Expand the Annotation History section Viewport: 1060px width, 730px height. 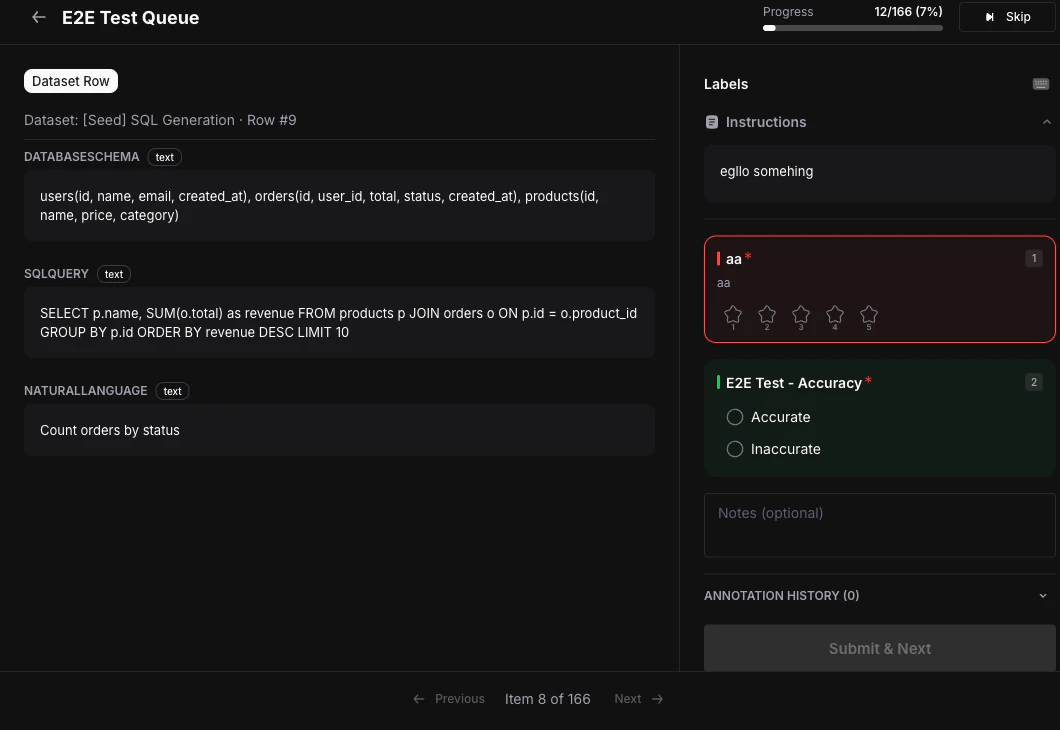(x=1043, y=595)
